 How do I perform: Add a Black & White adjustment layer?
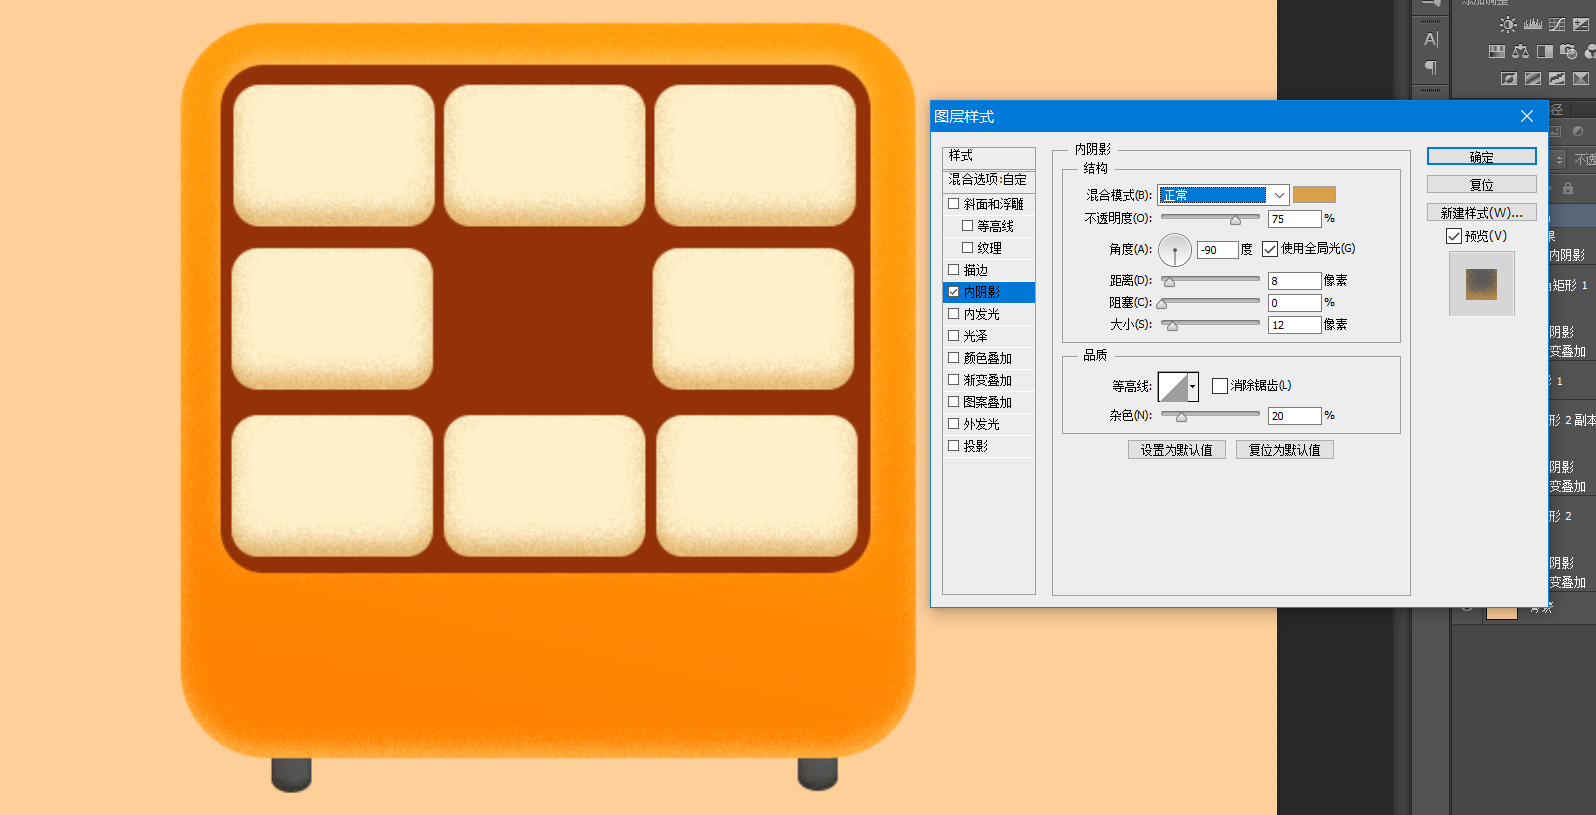click(1545, 51)
